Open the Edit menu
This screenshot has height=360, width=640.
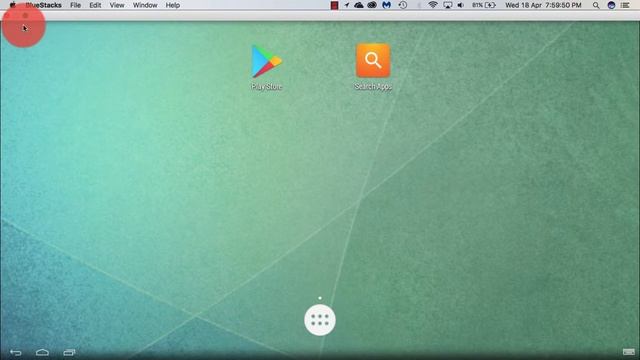click(95, 5)
